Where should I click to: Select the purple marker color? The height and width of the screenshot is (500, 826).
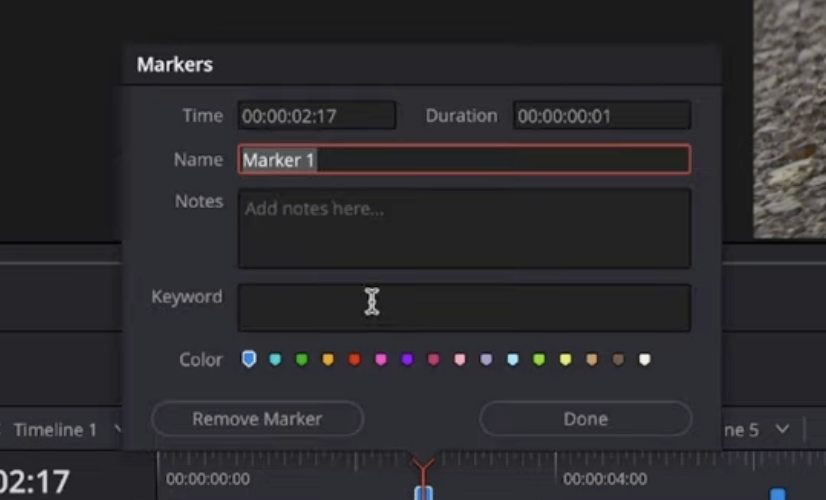coord(407,359)
